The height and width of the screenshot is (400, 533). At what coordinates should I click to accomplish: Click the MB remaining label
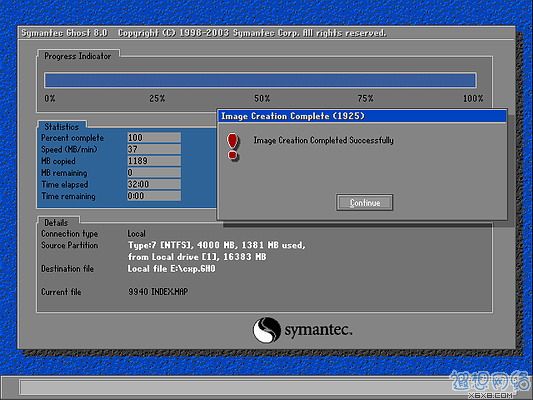point(64,173)
